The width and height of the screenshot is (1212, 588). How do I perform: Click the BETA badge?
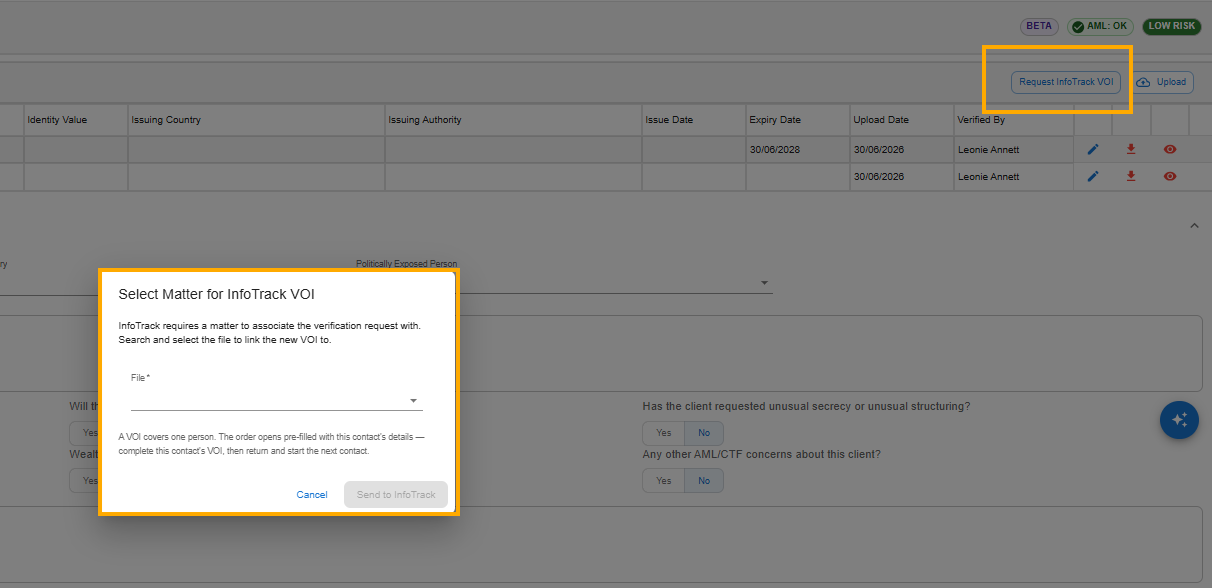click(x=1039, y=26)
